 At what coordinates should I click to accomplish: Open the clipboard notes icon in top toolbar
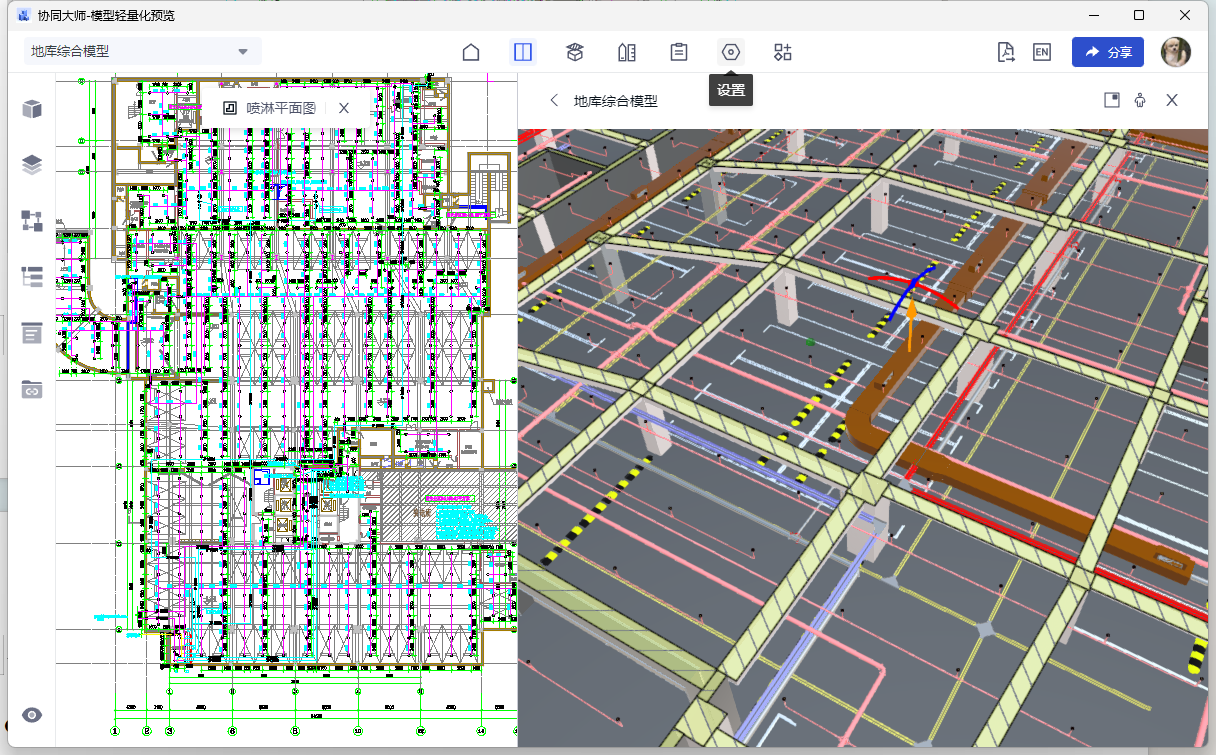click(x=679, y=52)
